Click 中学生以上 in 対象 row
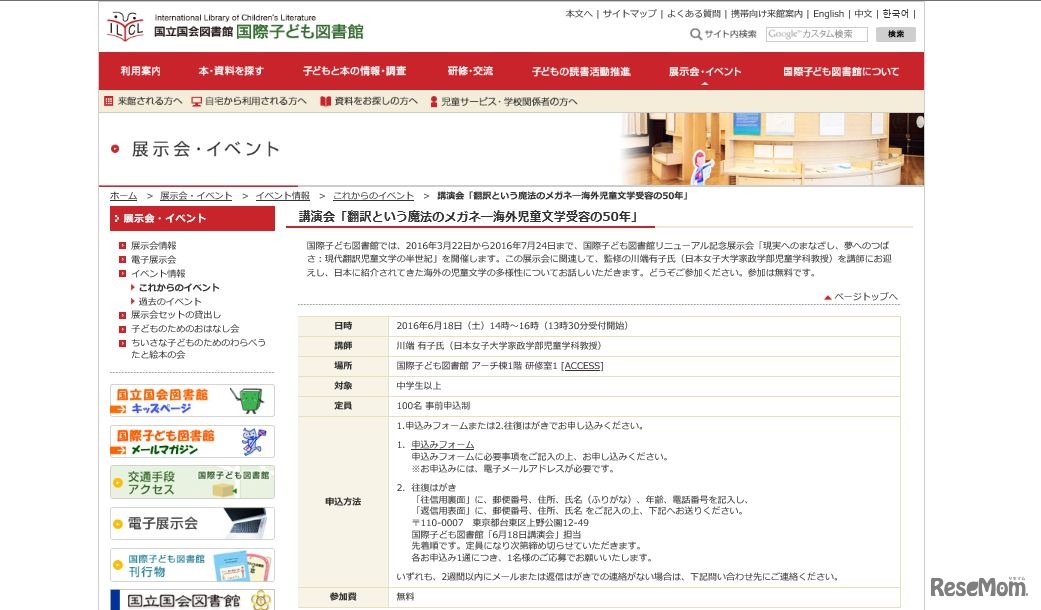The height and width of the screenshot is (610, 1041). pyautogui.click(x=419, y=386)
